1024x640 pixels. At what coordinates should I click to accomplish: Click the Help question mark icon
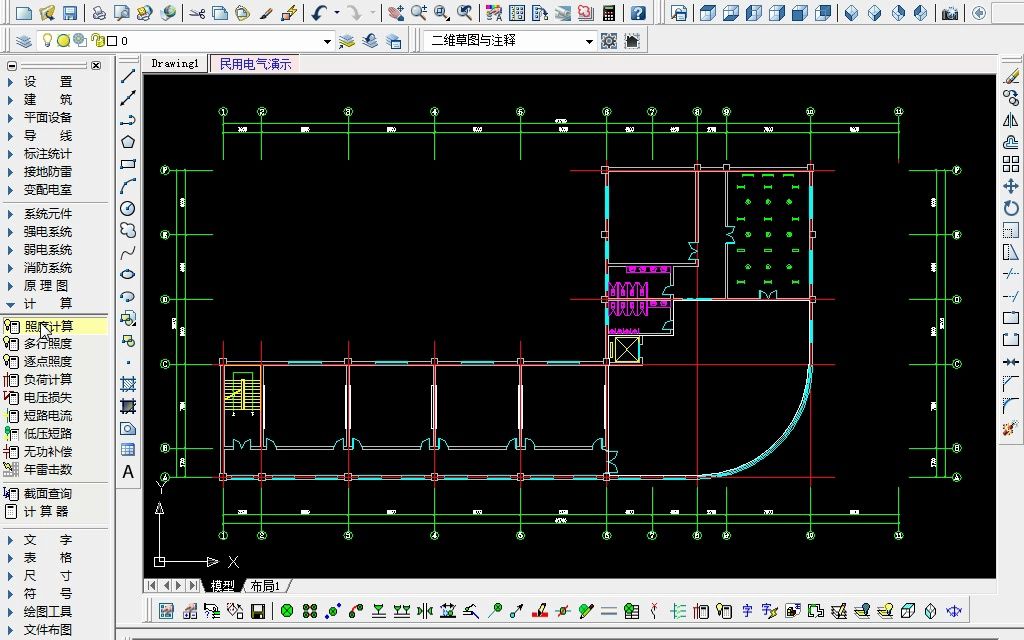639,12
